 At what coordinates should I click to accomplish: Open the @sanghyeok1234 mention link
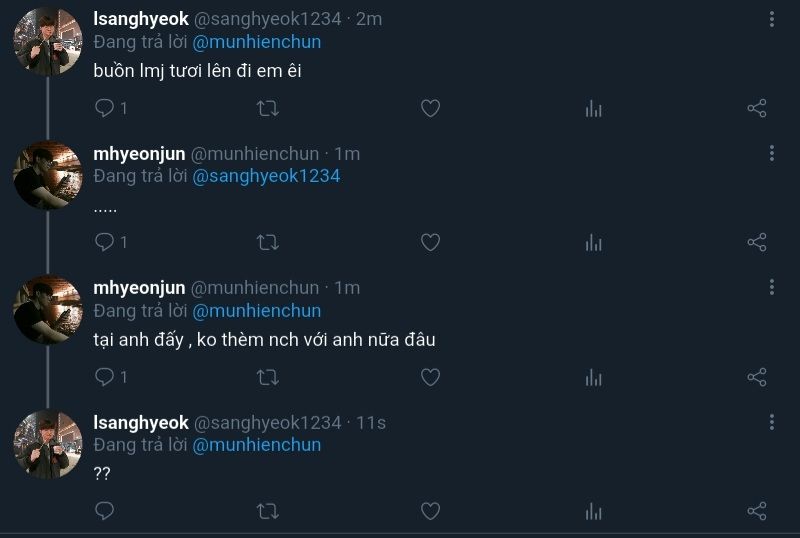coord(266,176)
